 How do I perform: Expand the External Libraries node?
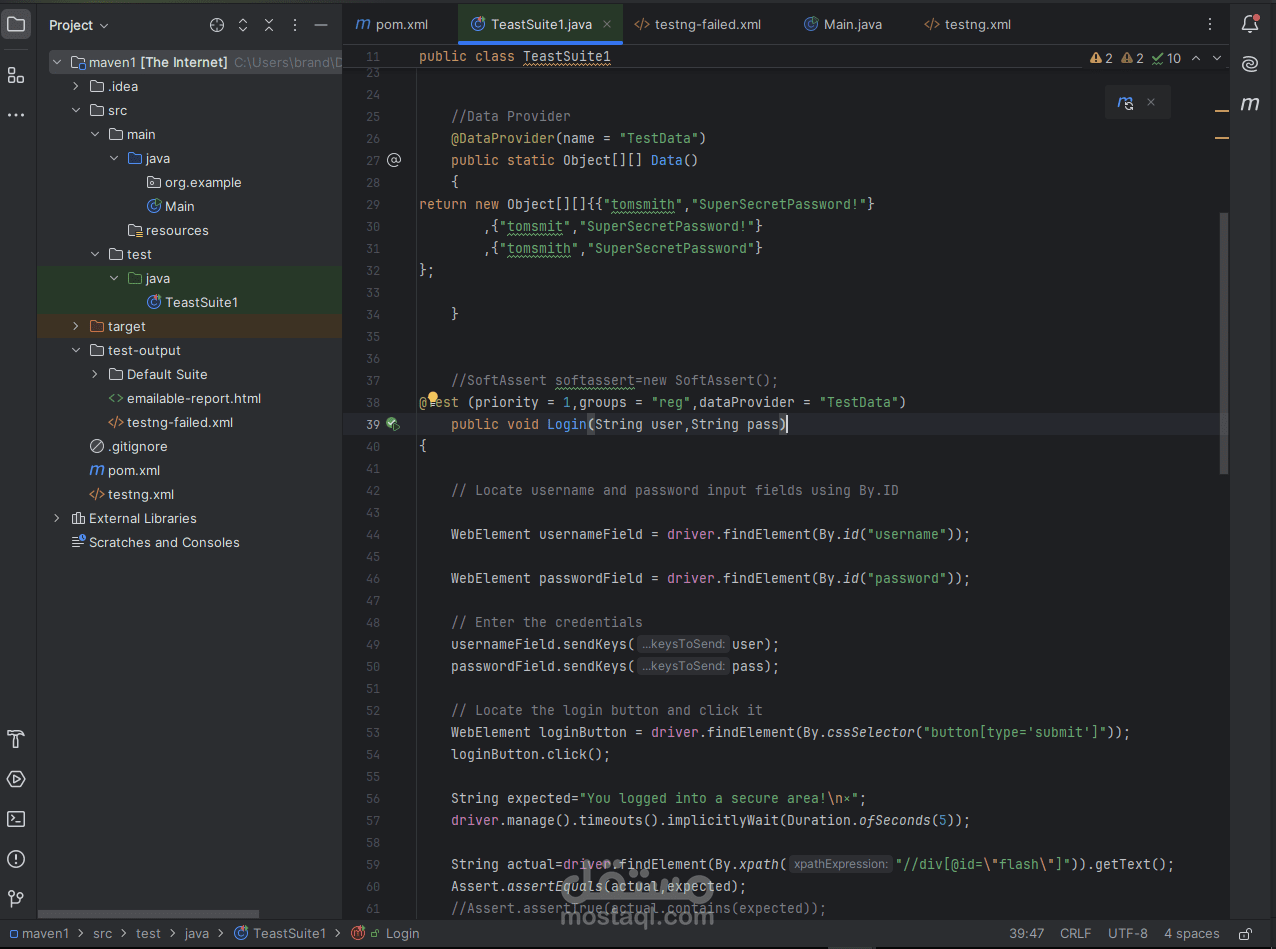57,519
